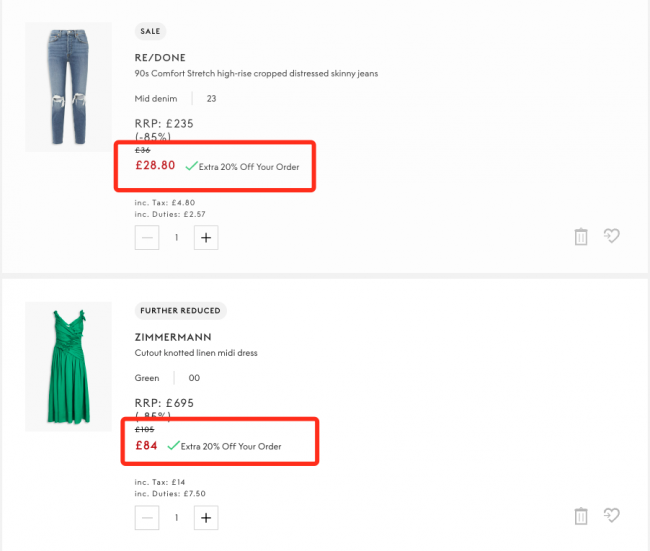The height and width of the screenshot is (551, 650).
Task: Open the green dress product thumbnail
Action: (x=69, y=368)
